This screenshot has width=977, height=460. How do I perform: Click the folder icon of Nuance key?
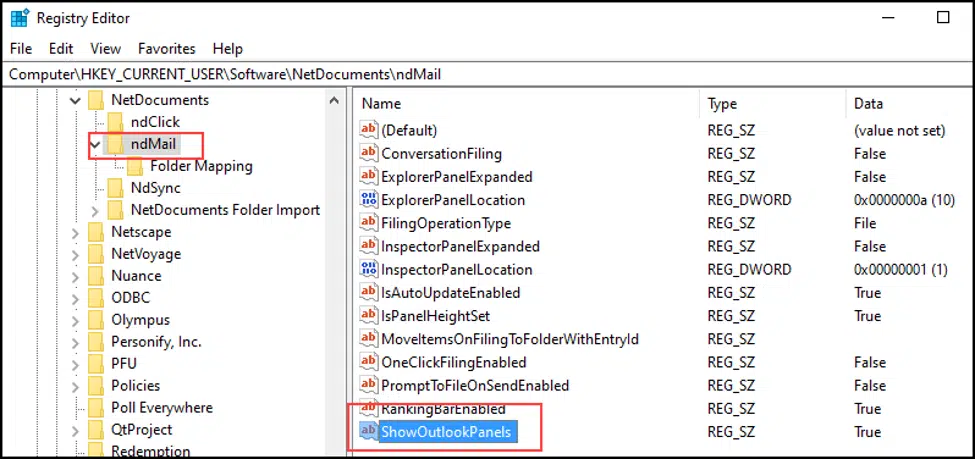[95, 276]
